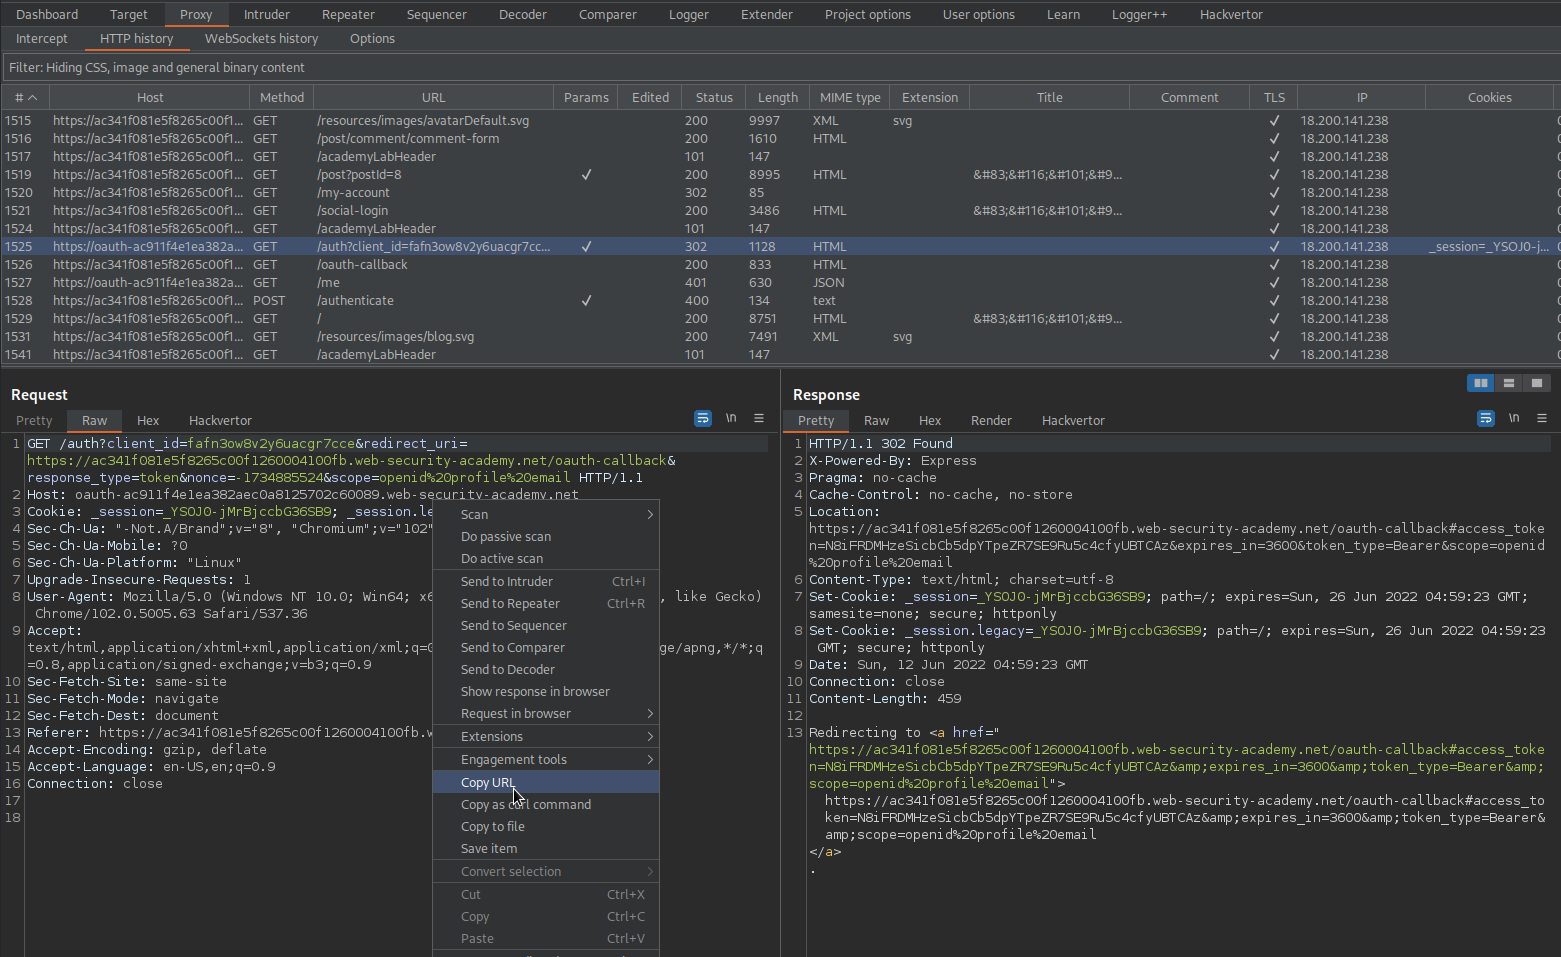Select Send to Intruder menu item
Image resolution: width=1561 pixels, height=957 pixels.
pos(546,581)
